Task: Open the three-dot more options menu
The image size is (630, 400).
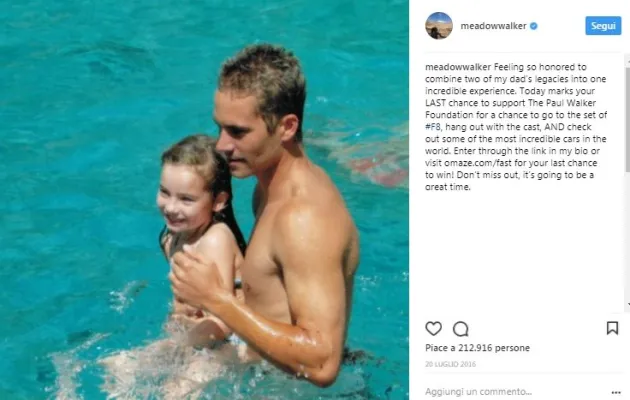Action: (616, 392)
